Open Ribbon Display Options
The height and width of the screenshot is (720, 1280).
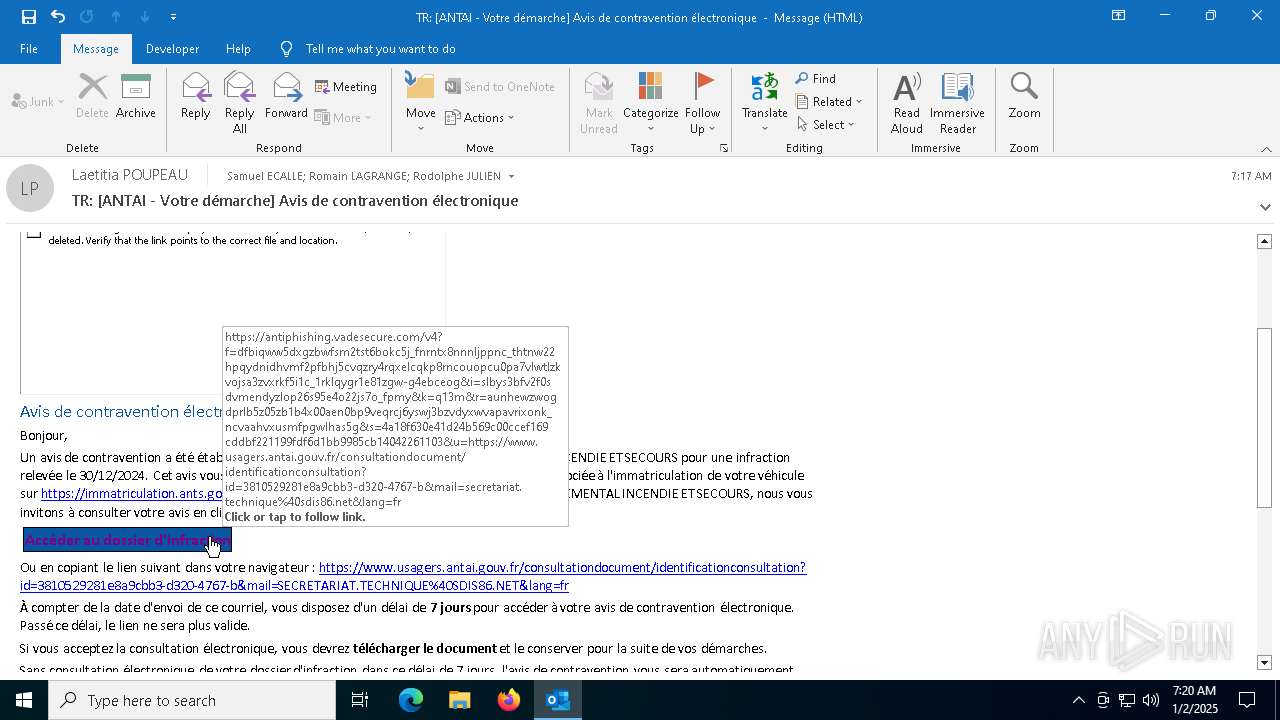tap(1118, 16)
